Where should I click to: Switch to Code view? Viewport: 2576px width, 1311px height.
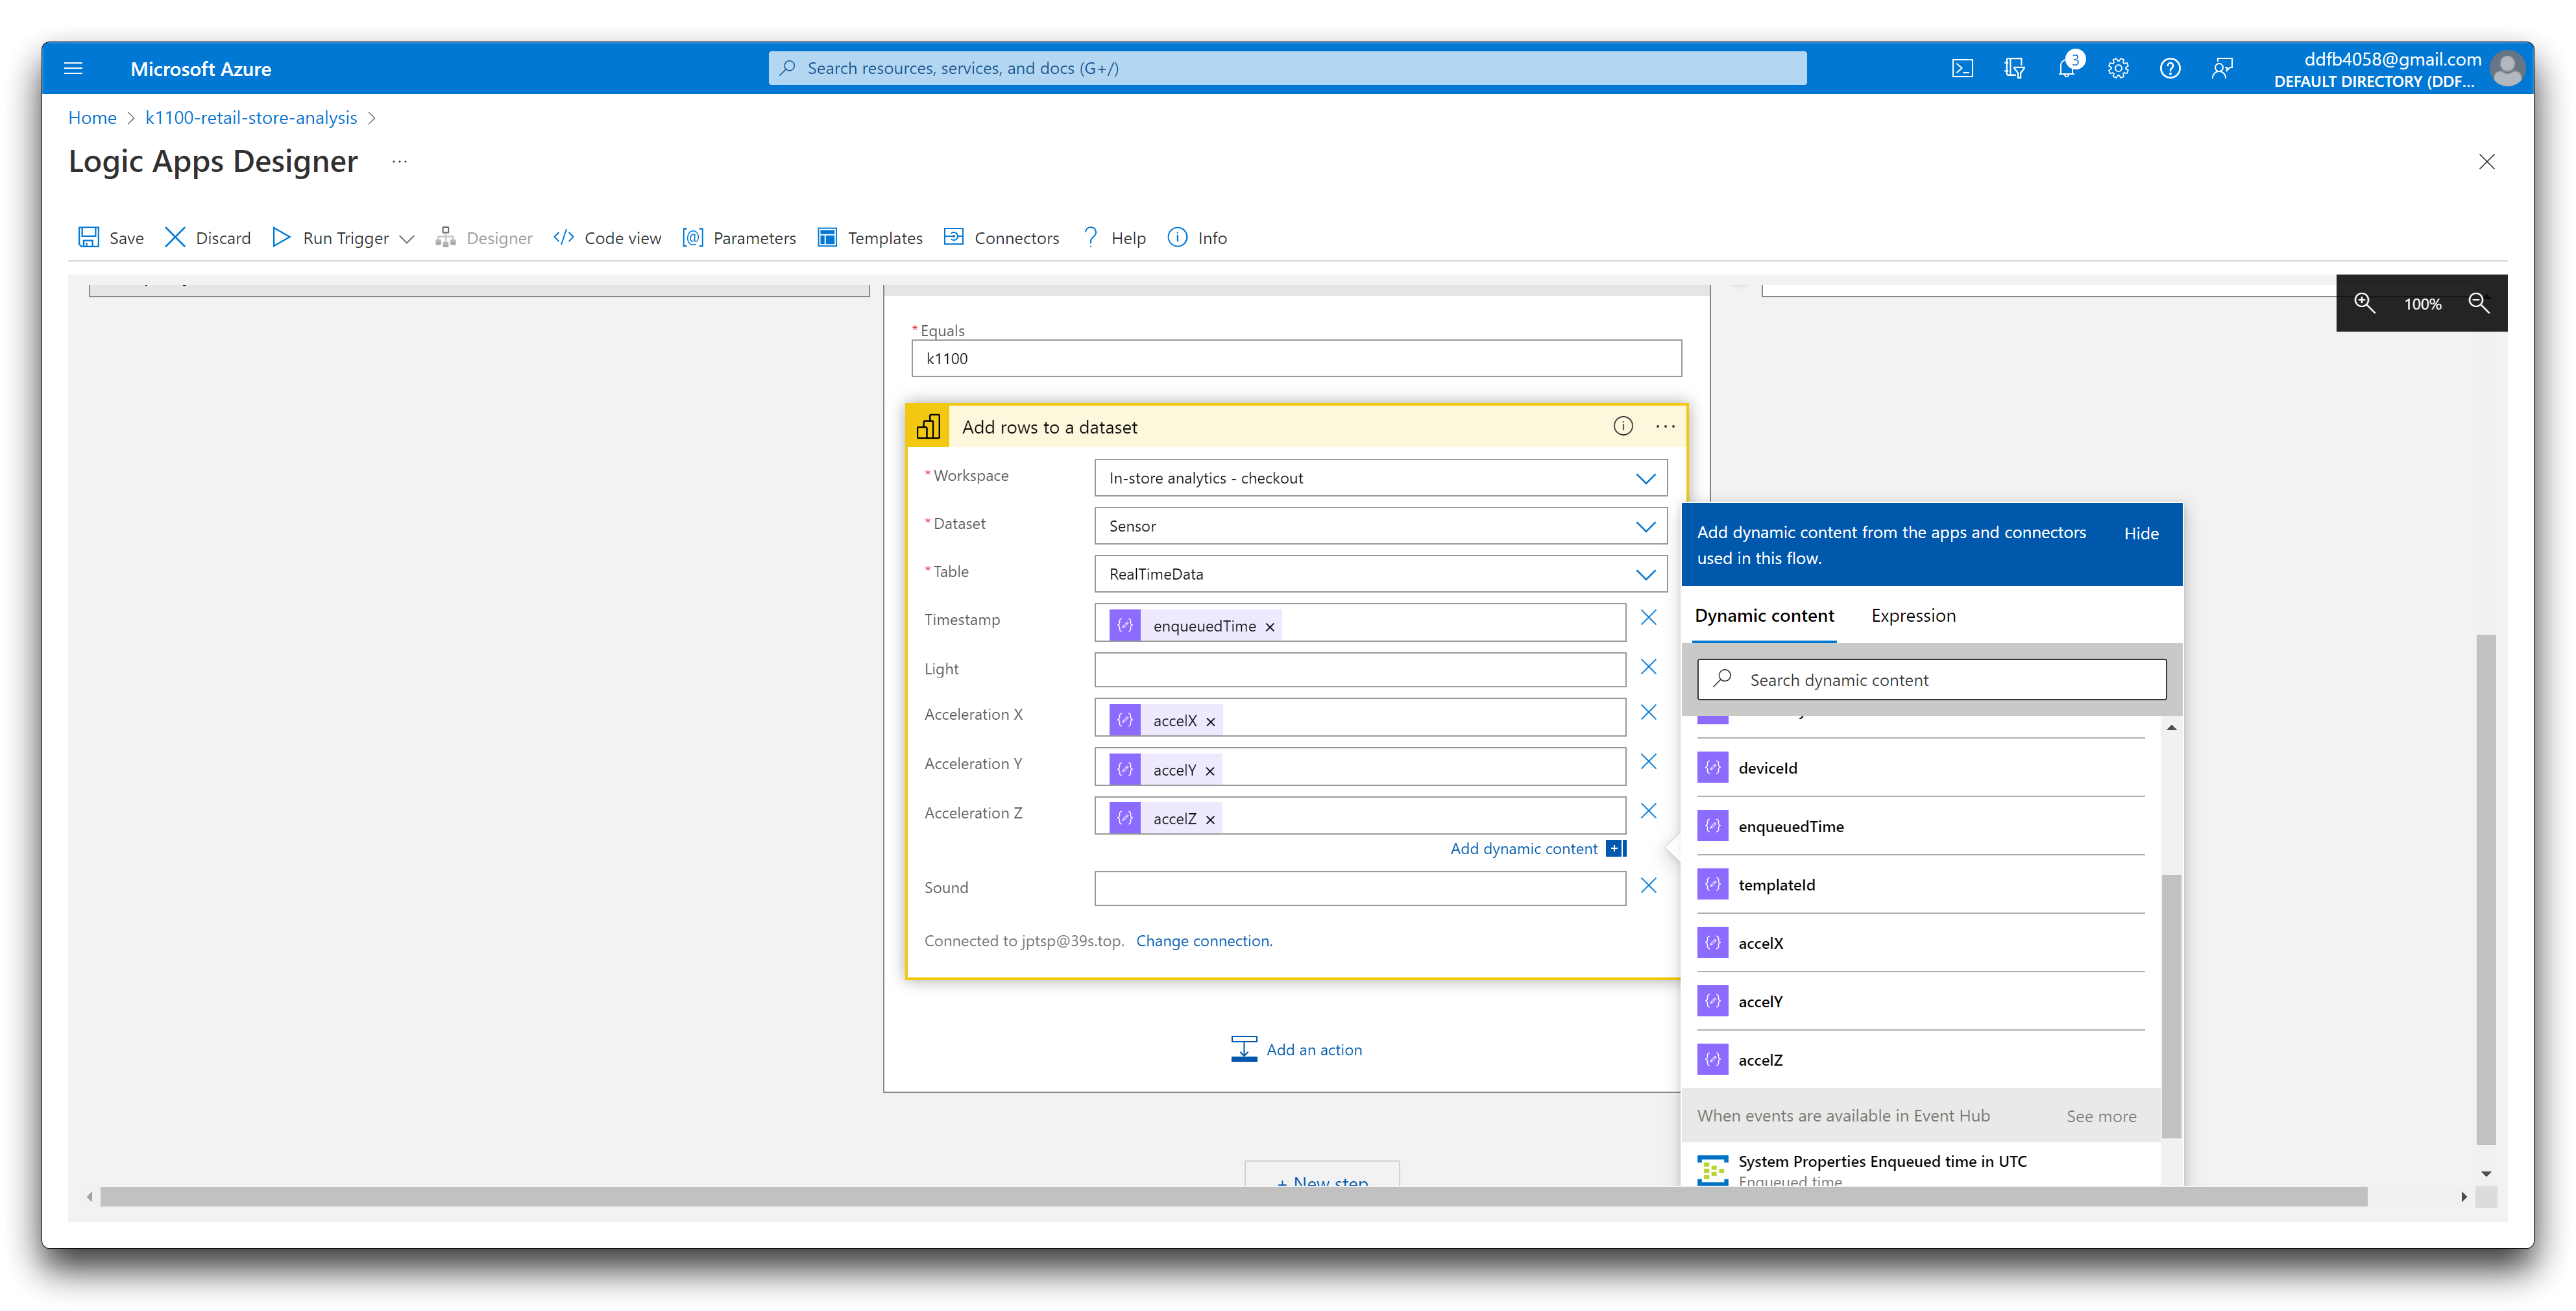607,237
